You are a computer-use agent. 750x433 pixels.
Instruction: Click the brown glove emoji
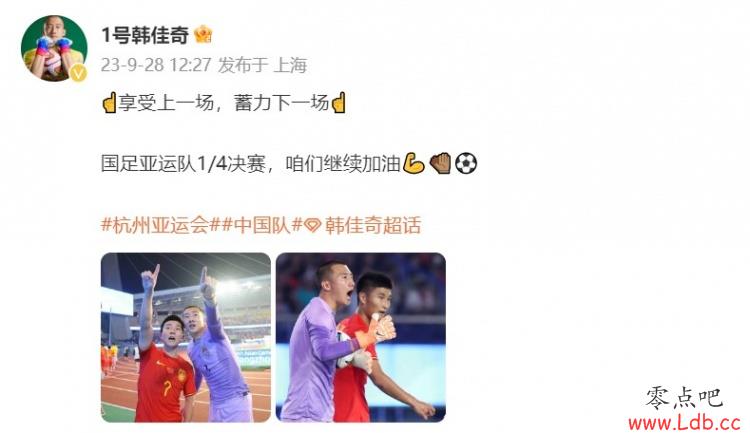click(440, 163)
